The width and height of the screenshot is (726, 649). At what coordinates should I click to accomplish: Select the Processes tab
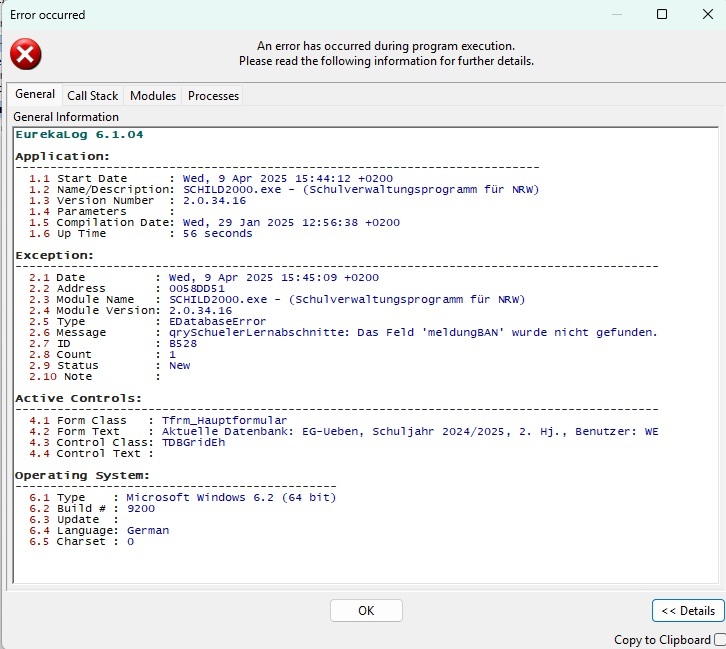pyautogui.click(x=213, y=96)
